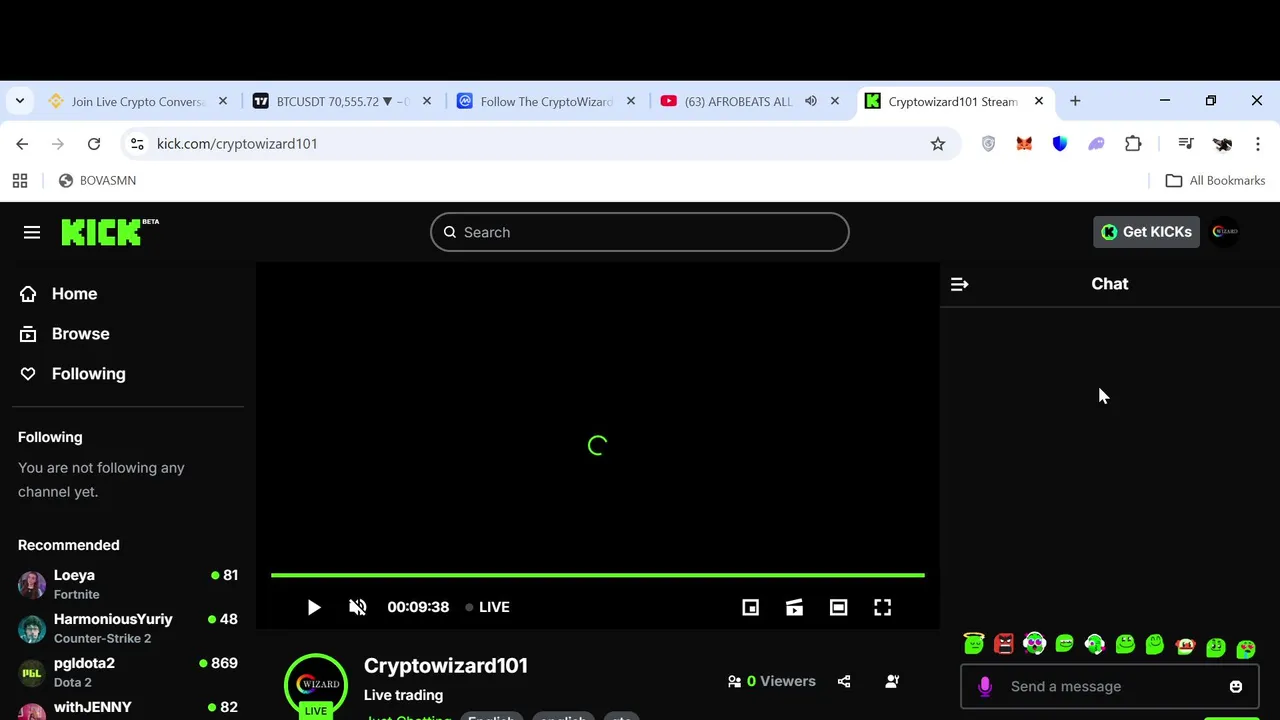The width and height of the screenshot is (1280, 720).
Task: Click the Get KICKs button
Action: [1146, 232]
